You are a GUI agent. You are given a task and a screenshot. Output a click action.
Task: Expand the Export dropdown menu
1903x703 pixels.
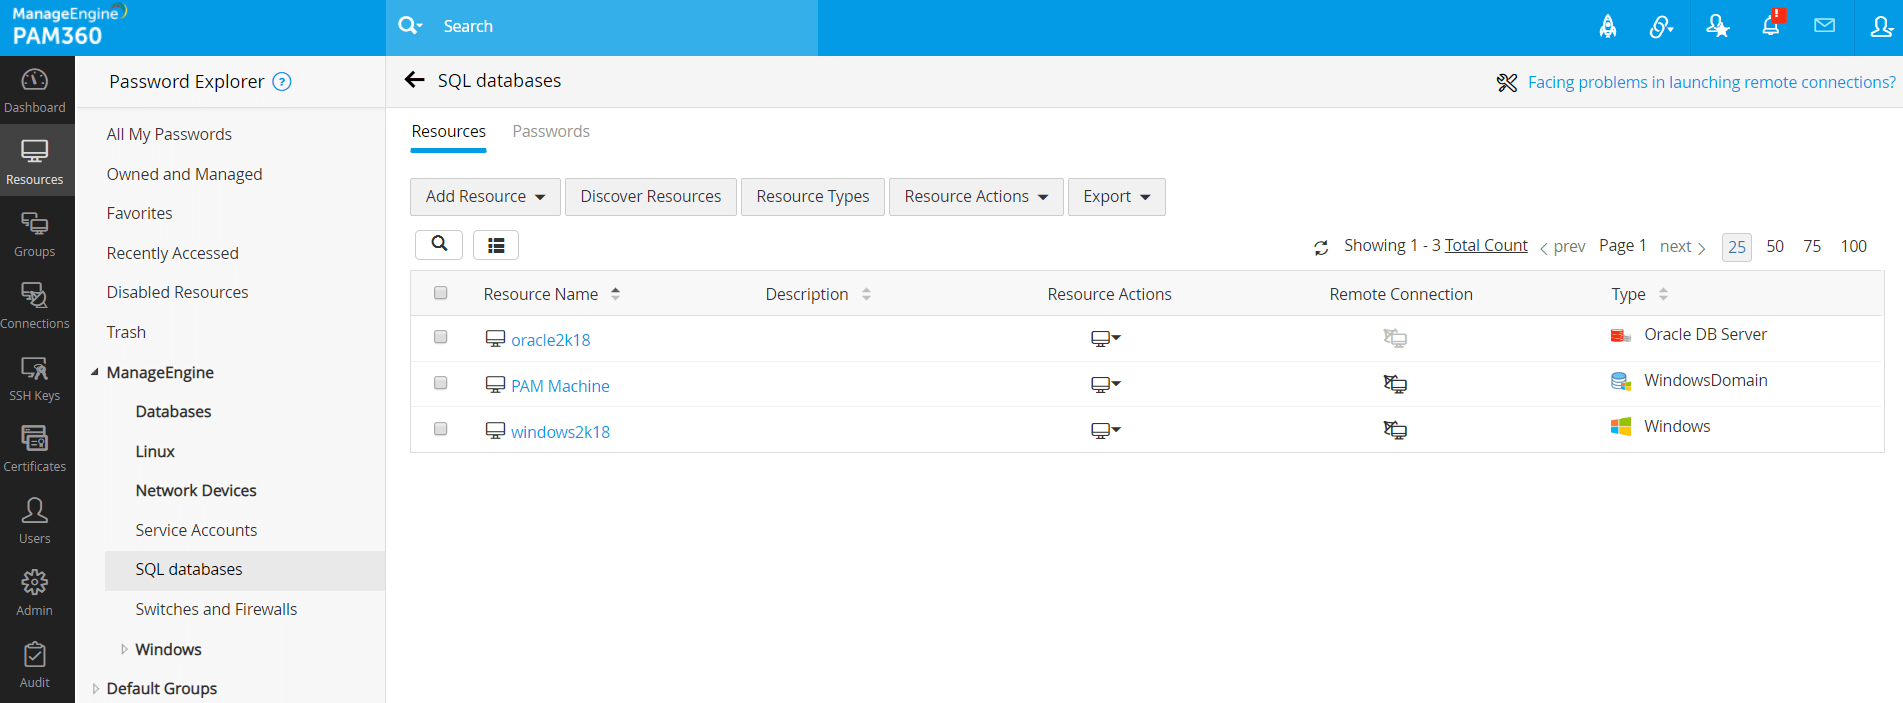(x=1116, y=197)
